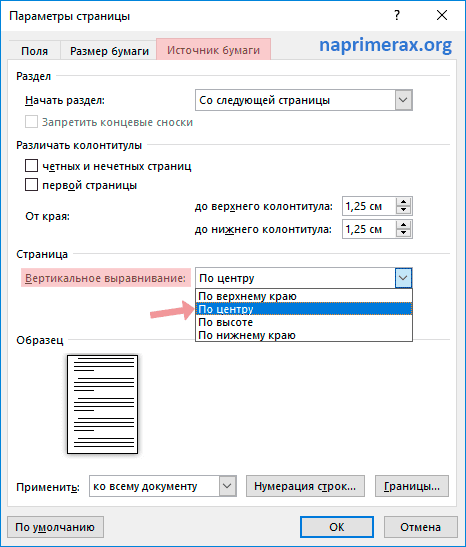The width and height of the screenshot is (466, 547).
Task: Tick the первой страницы checkbox
Action: click(x=31, y=185)
